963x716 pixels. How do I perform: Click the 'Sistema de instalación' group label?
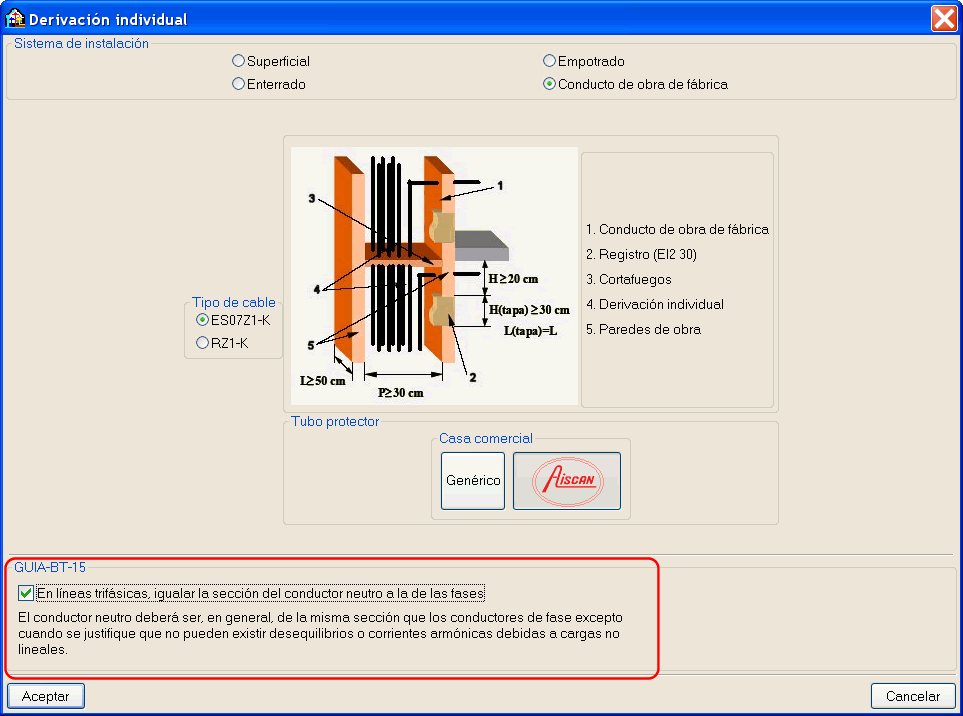81,43
